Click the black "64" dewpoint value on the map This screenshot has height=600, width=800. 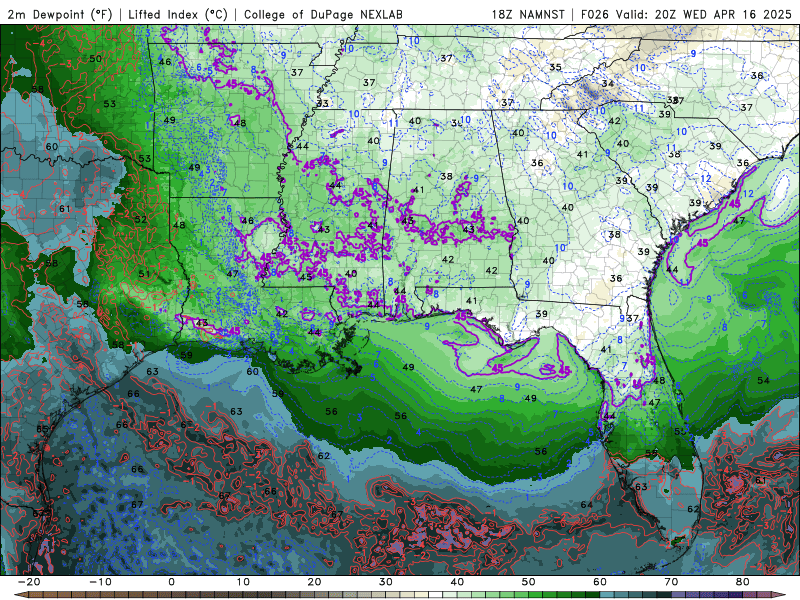pyautogui.click(x=587, y=505)
